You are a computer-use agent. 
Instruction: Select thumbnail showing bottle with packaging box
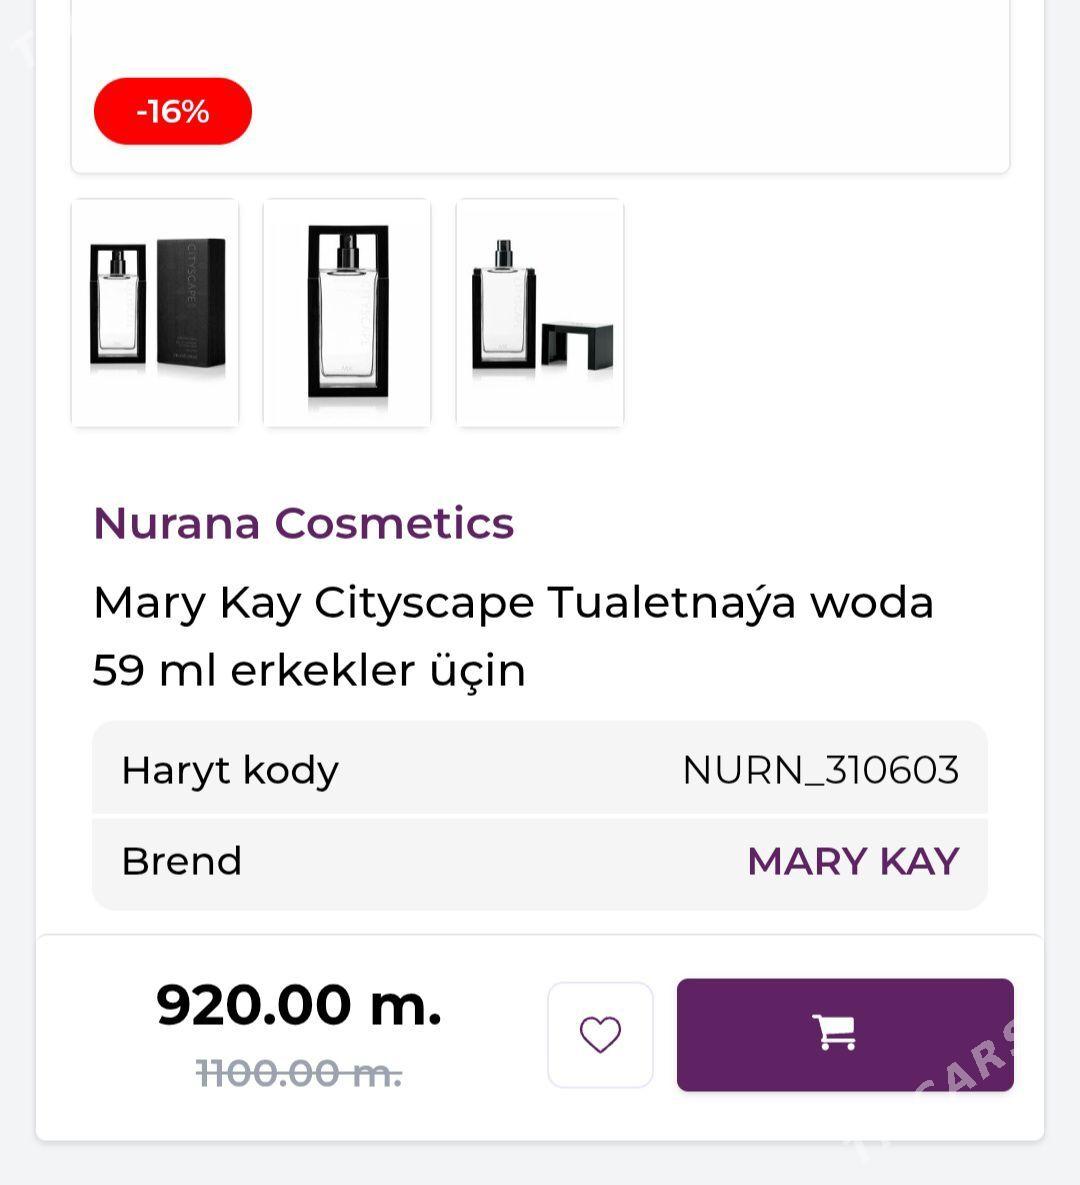coord(155,313)
